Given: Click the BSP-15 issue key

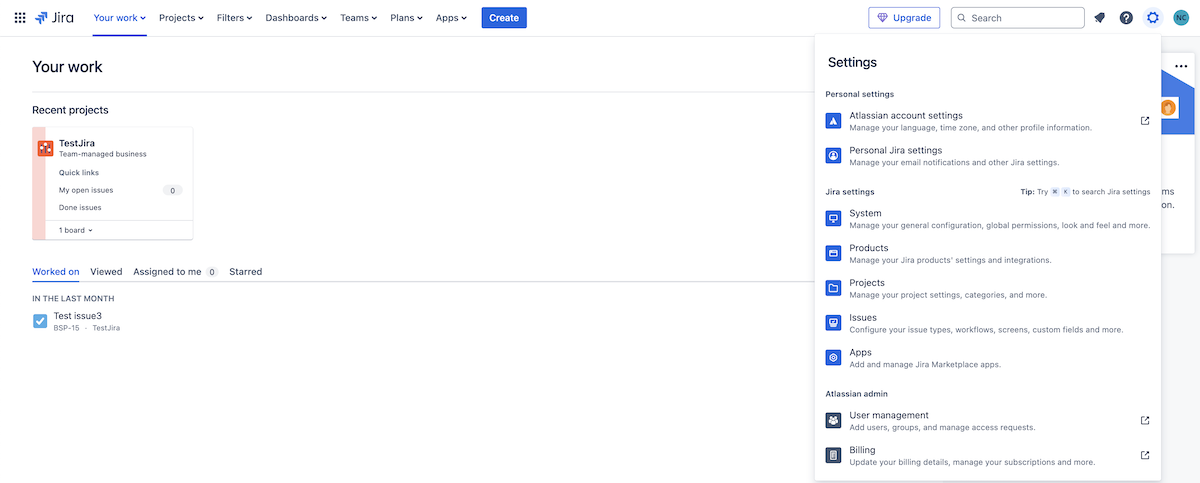Looking at the screenshot, I should point(67,328).
